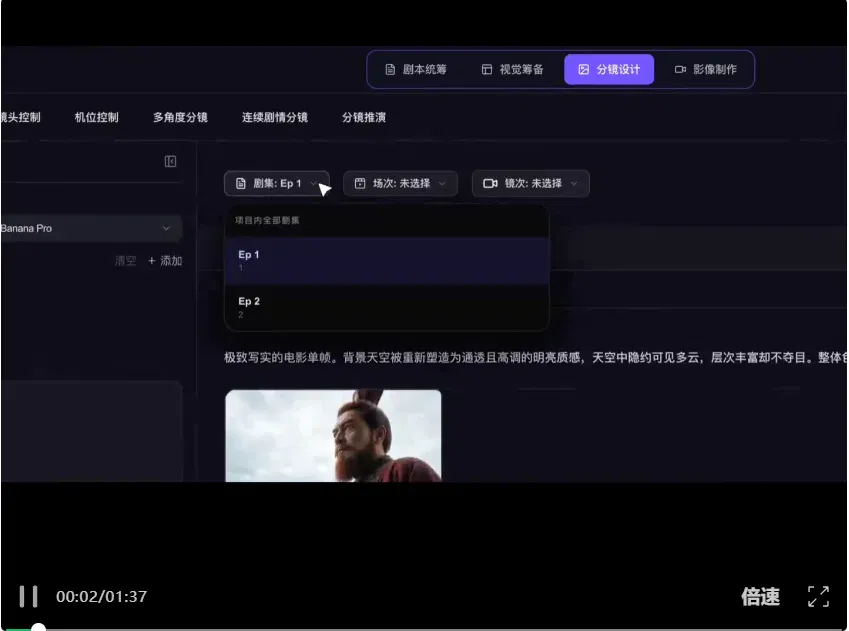
Task: Click the 00:02/01:37 time display
Action: 101,596
